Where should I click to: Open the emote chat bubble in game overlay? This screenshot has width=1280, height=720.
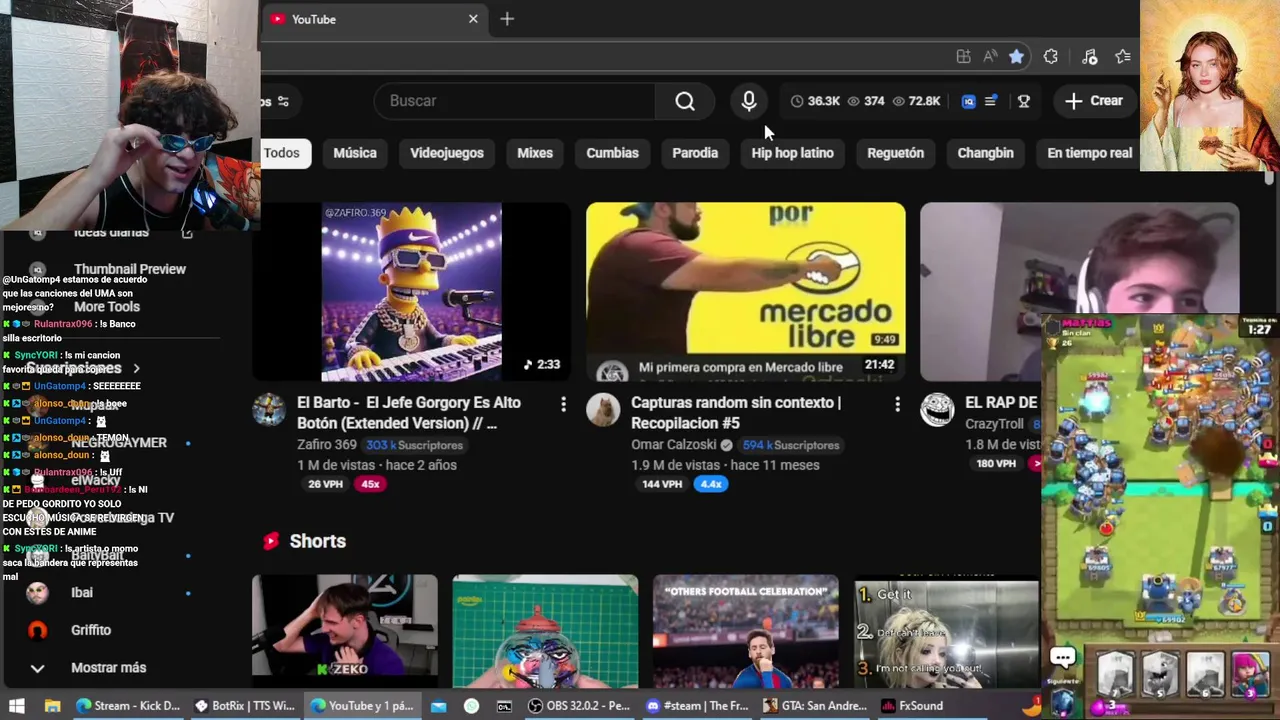click(x=1063, y=657)
